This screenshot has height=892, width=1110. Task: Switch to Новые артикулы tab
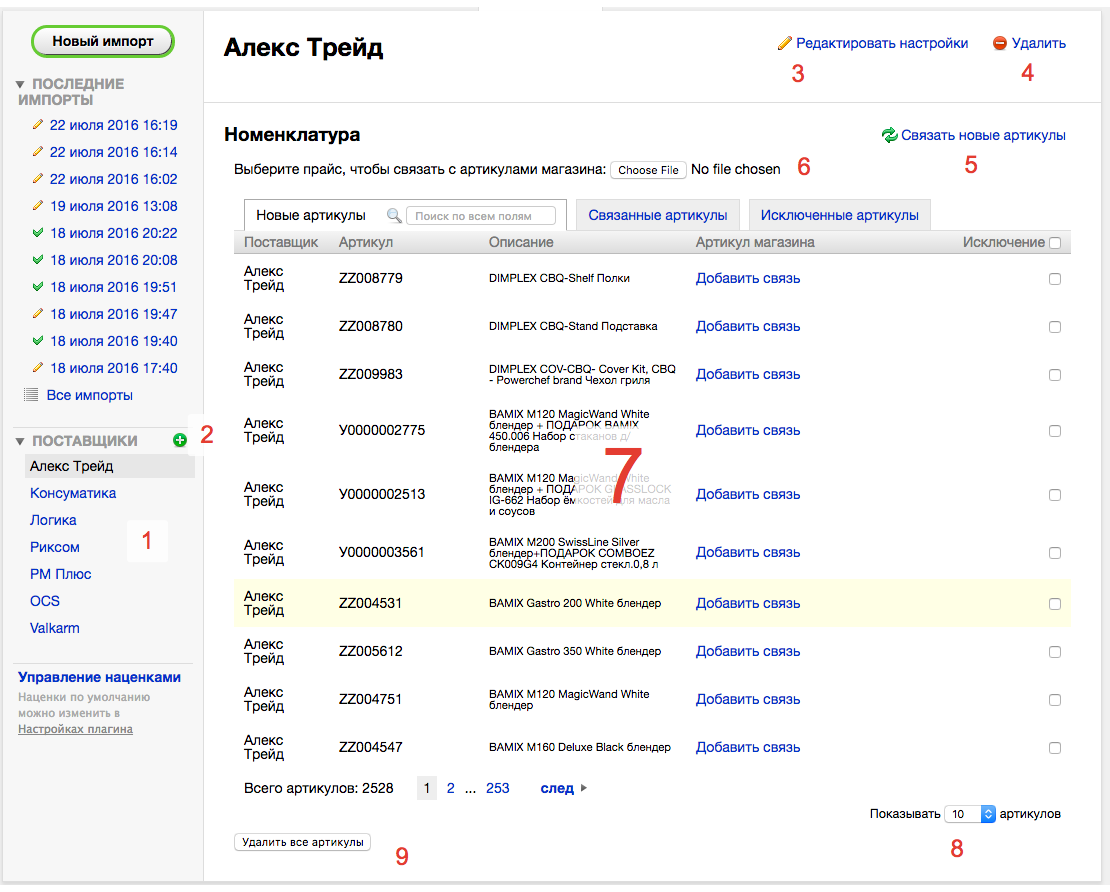[311, 215]
